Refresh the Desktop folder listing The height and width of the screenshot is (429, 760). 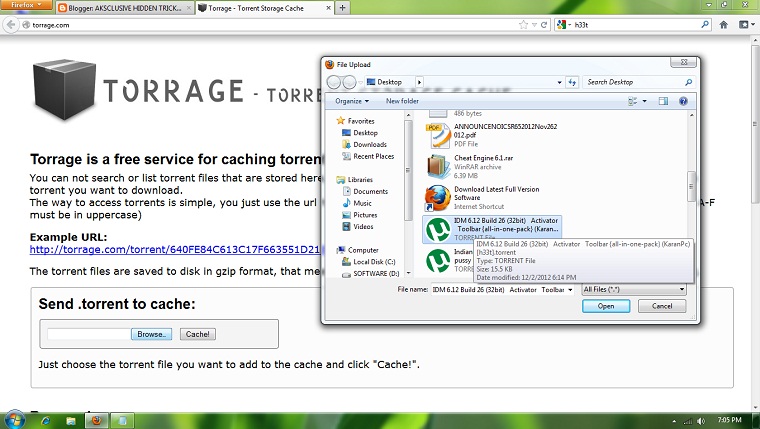pos(572,82)
